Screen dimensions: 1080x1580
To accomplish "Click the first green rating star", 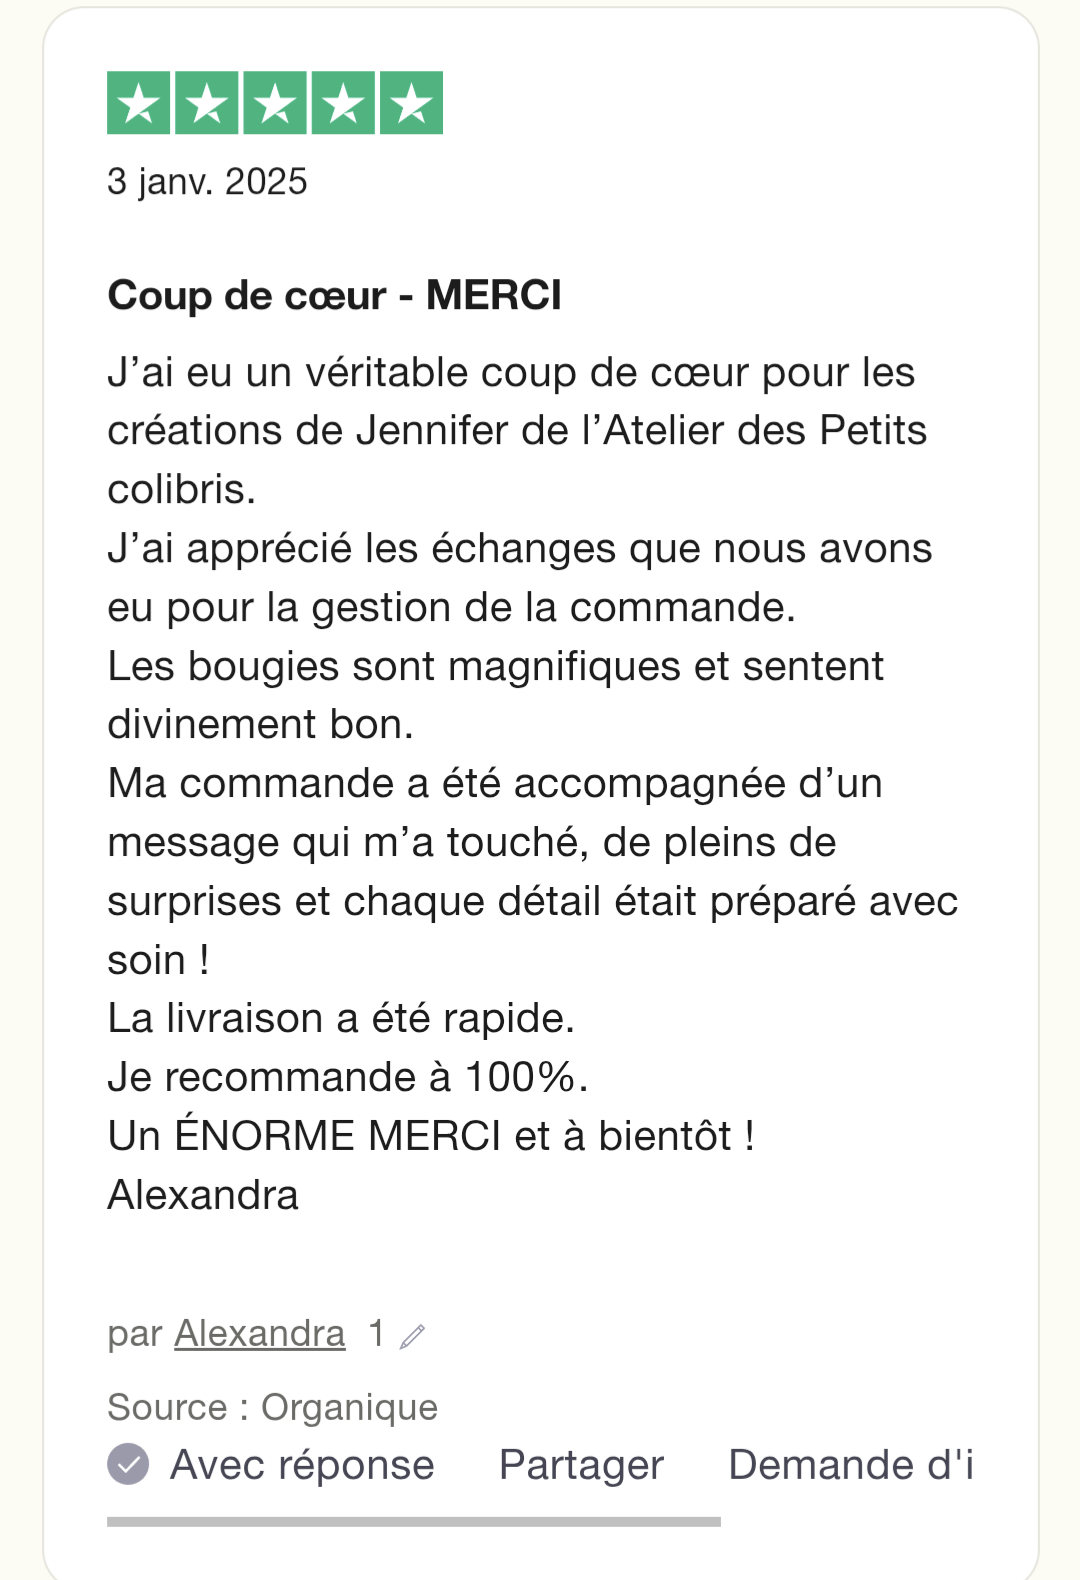I will click(138, 103).
